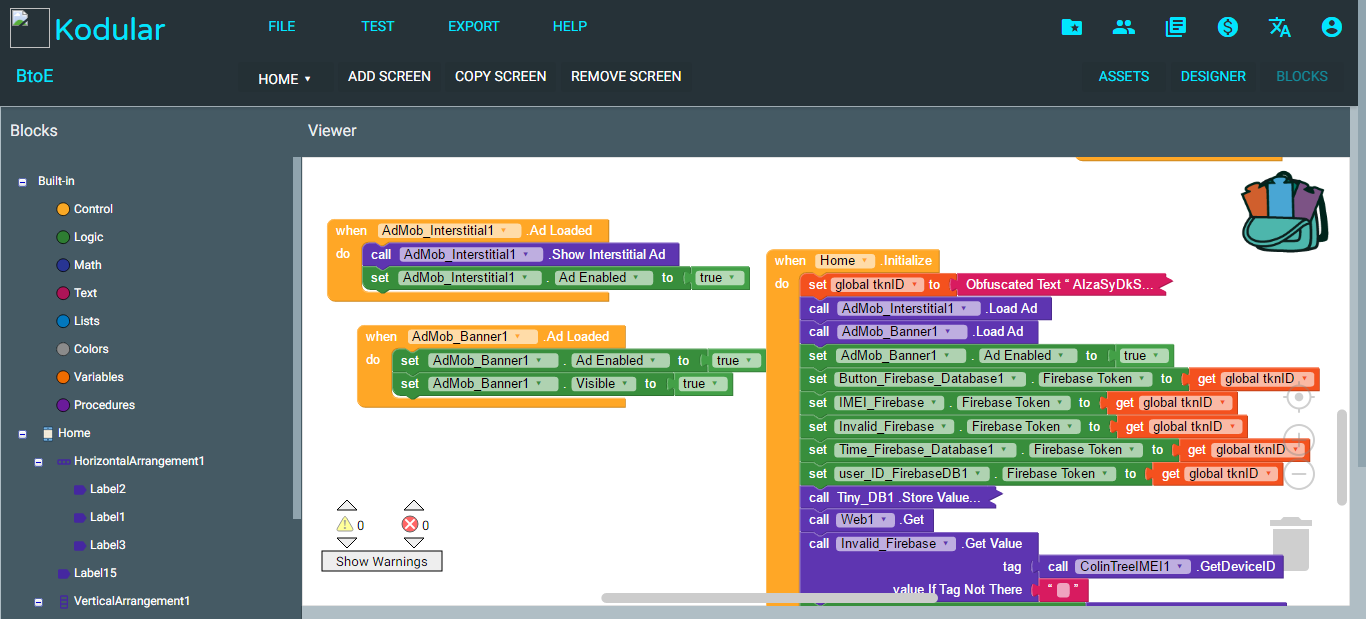Click the Show Warnings button
1366x619 pixels.
tap(382, 561)
